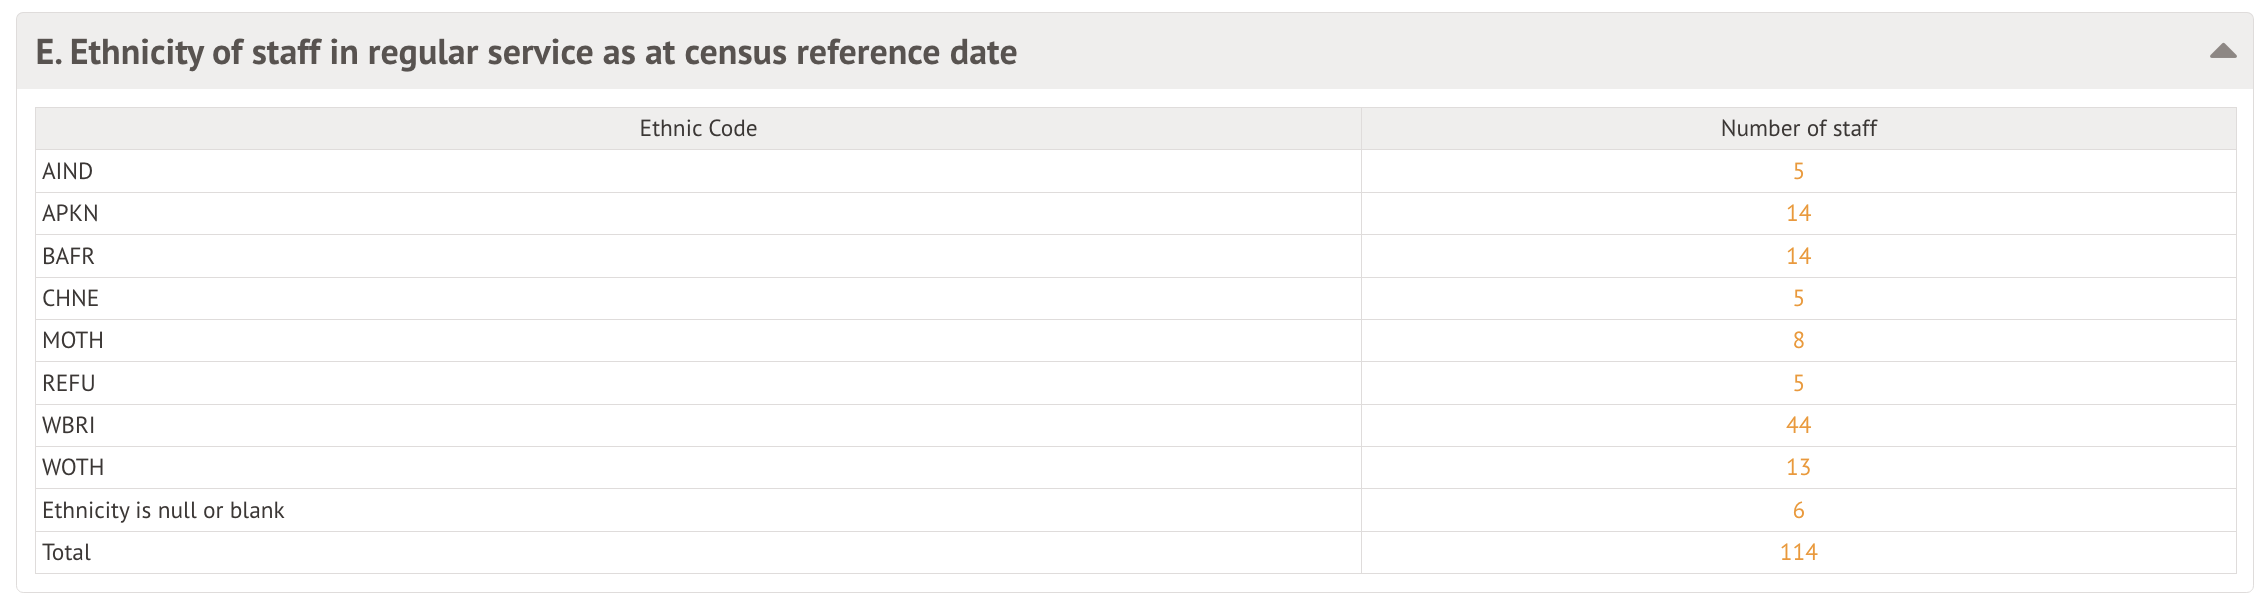Select the Total row label

pos(67,553)
